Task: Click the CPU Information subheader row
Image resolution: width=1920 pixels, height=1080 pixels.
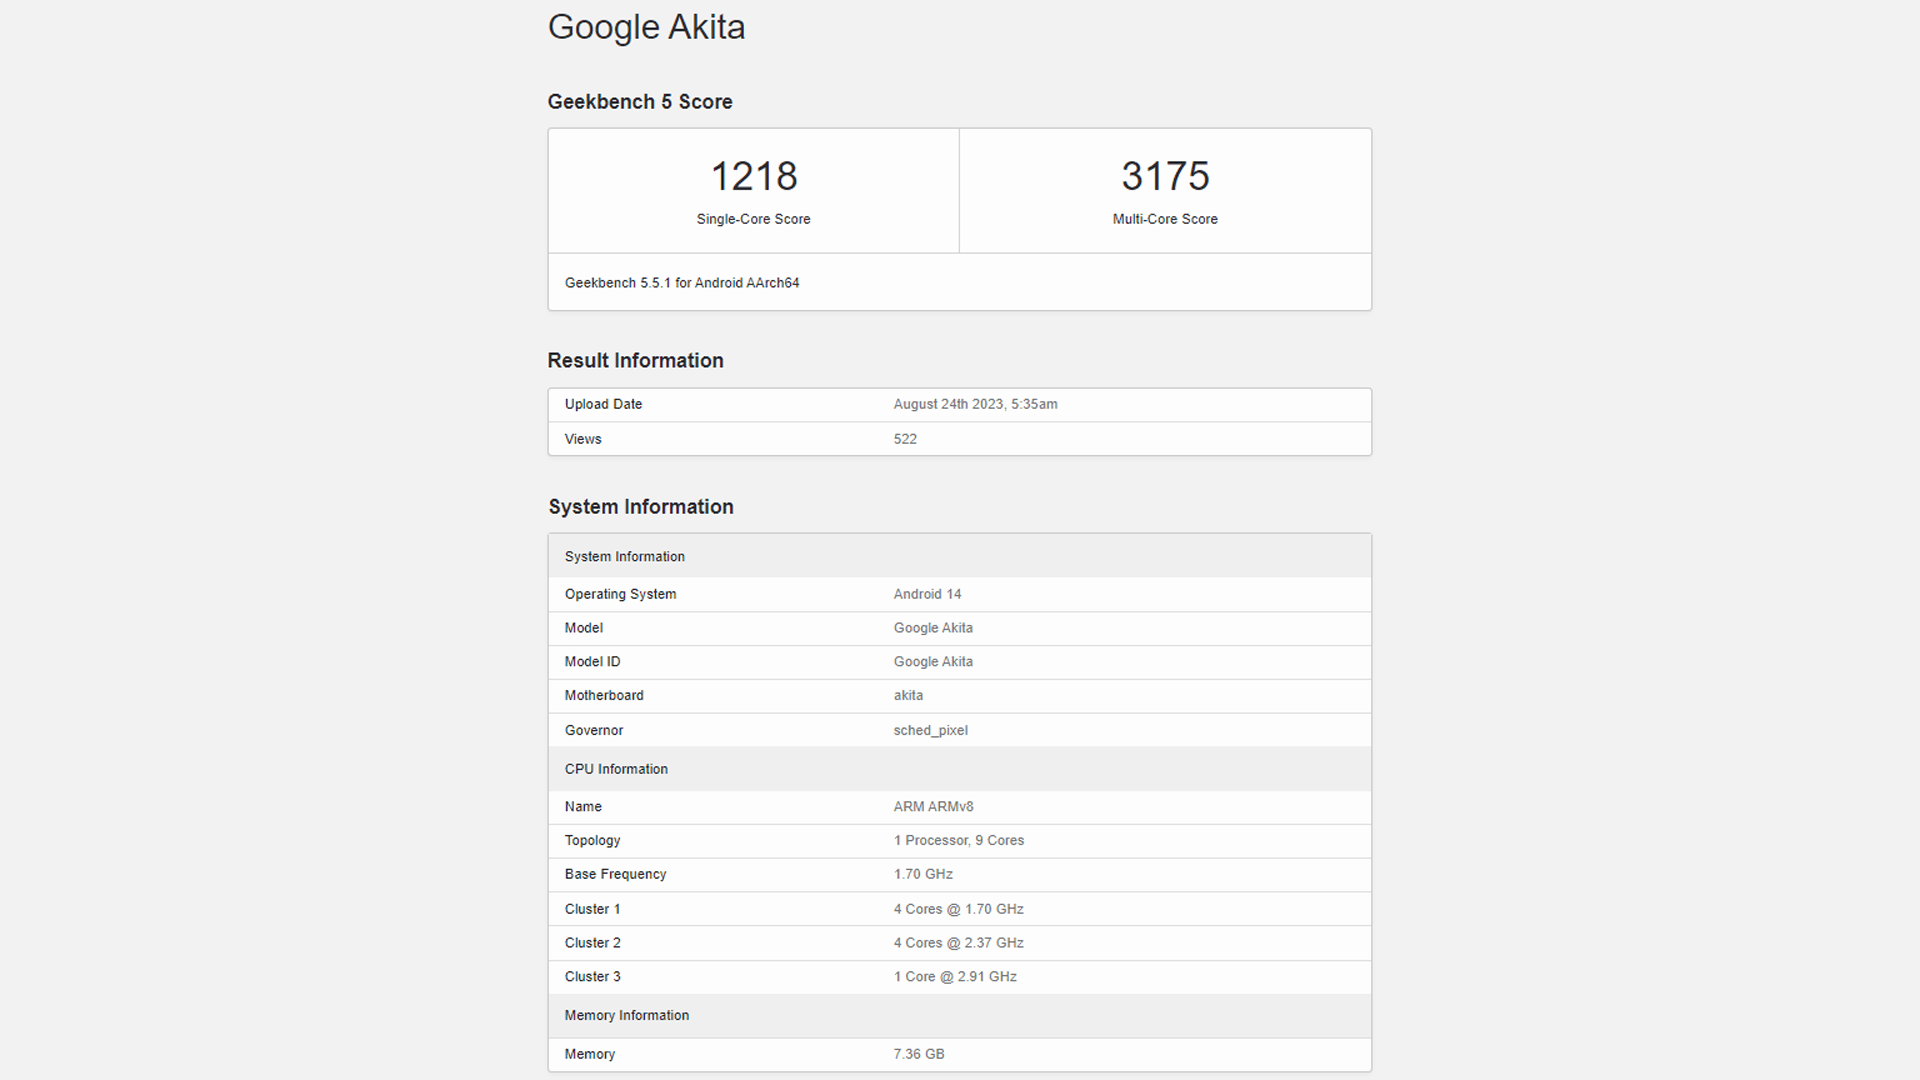Action: click(616, 769)
